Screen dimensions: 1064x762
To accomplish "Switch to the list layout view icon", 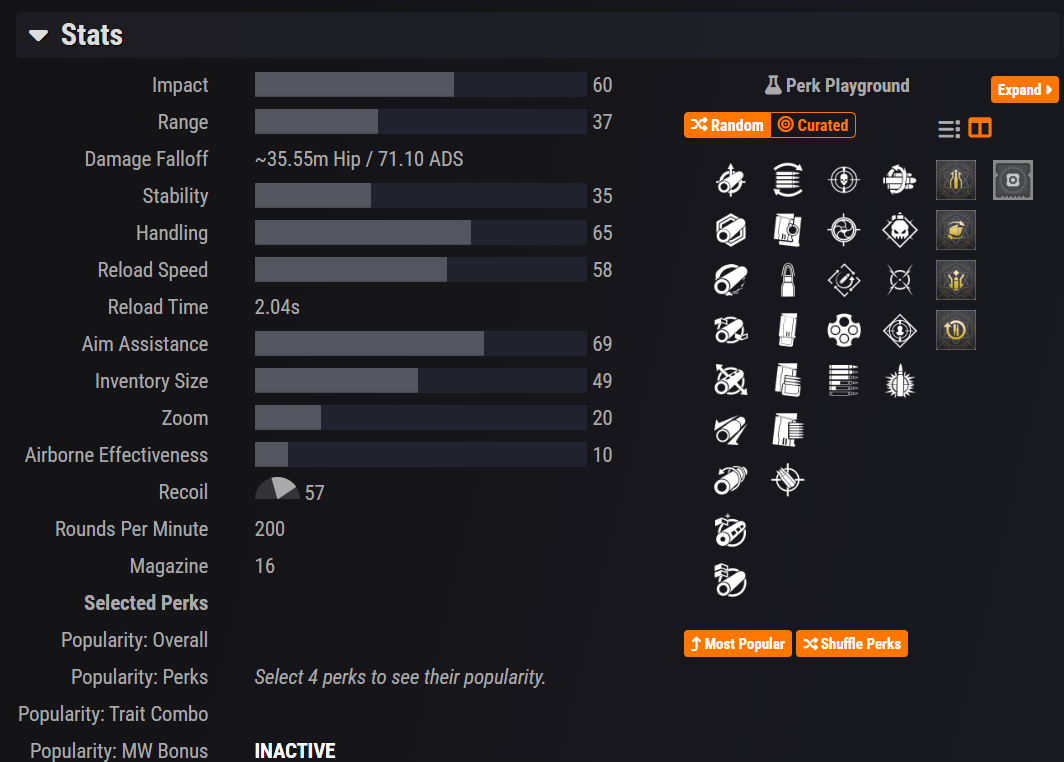I will coord(948,128).
